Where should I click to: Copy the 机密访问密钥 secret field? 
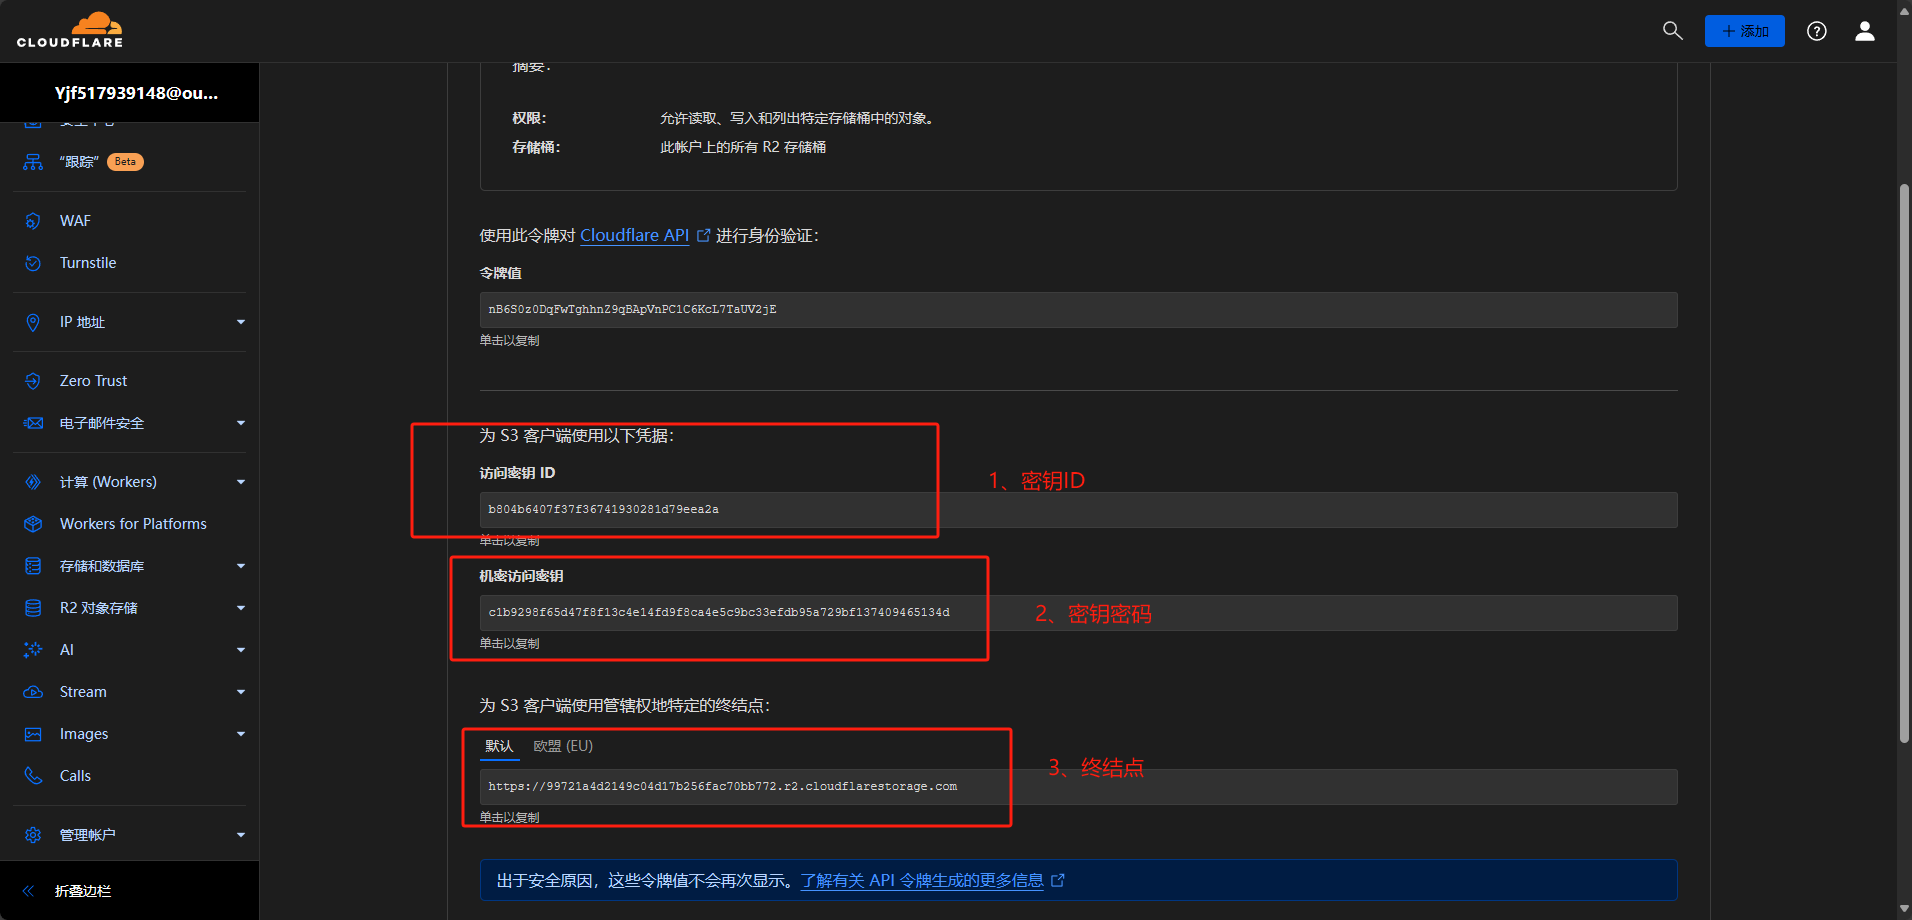pyautogui.click(x=1078, y=613)
